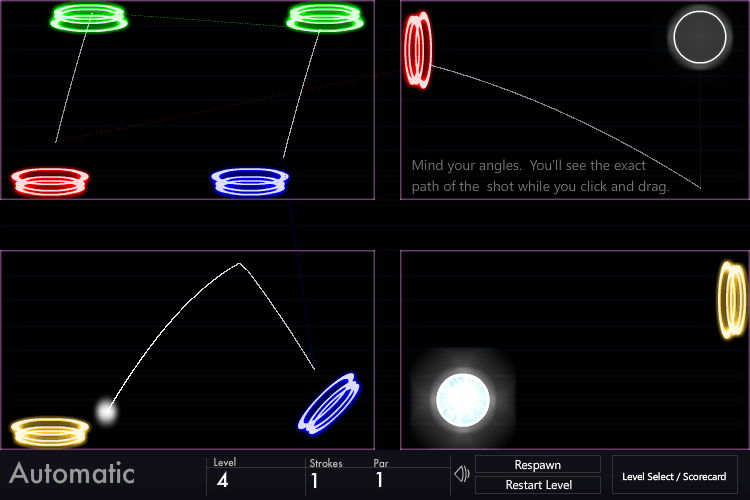Click the glowing white ball in the bottom-right panel
The height and width of the screenshot is (500, 750).
coord(463,400)
